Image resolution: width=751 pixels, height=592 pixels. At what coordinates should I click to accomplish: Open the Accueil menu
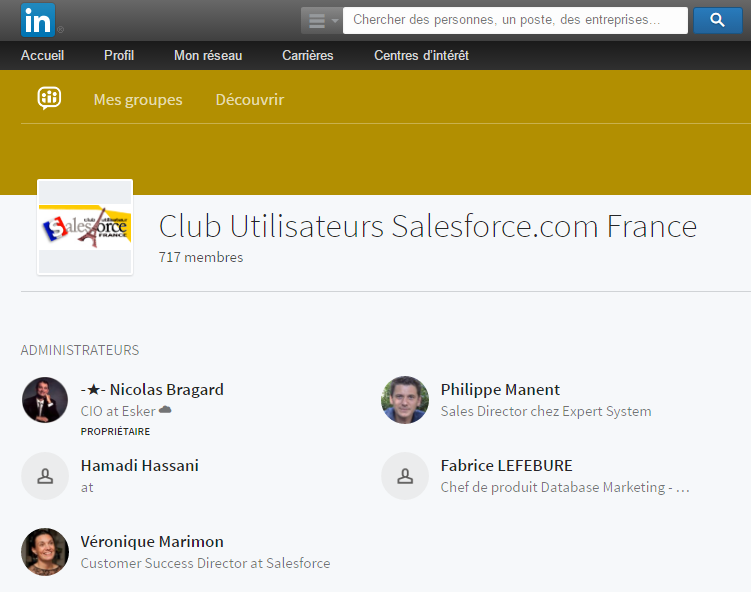pyautogui.click(x=42, y=56)
